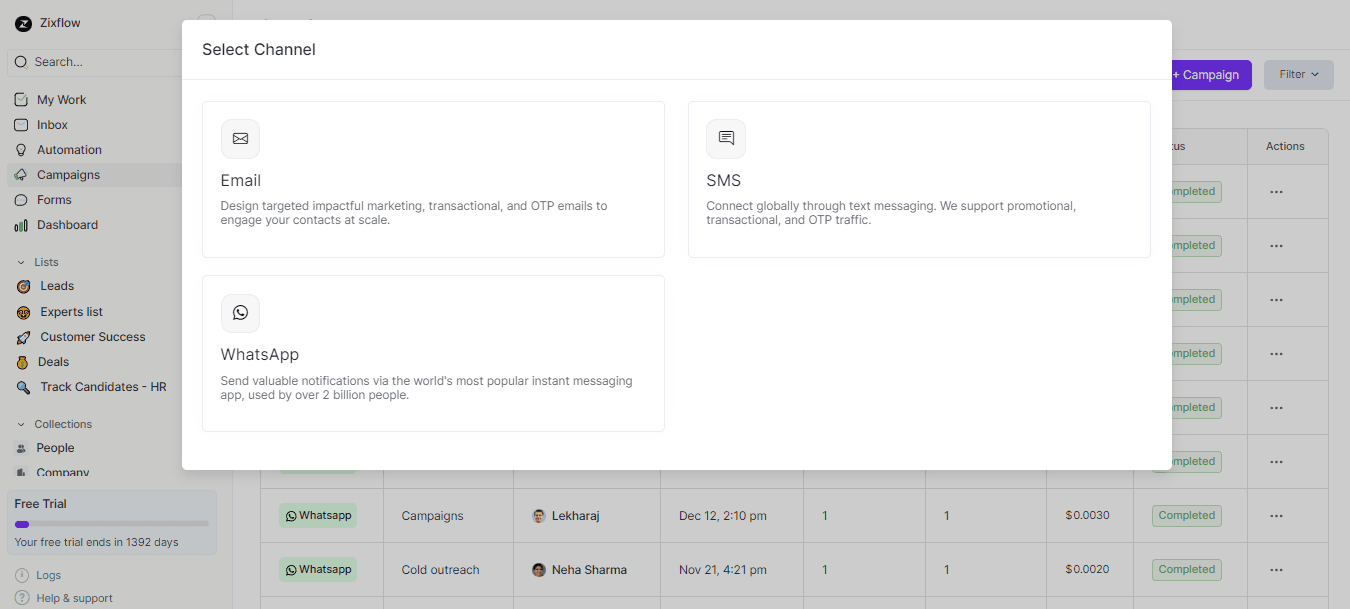Open the Forms section
The width and height of the screenshot is (1350, 609).
point(53,199)
